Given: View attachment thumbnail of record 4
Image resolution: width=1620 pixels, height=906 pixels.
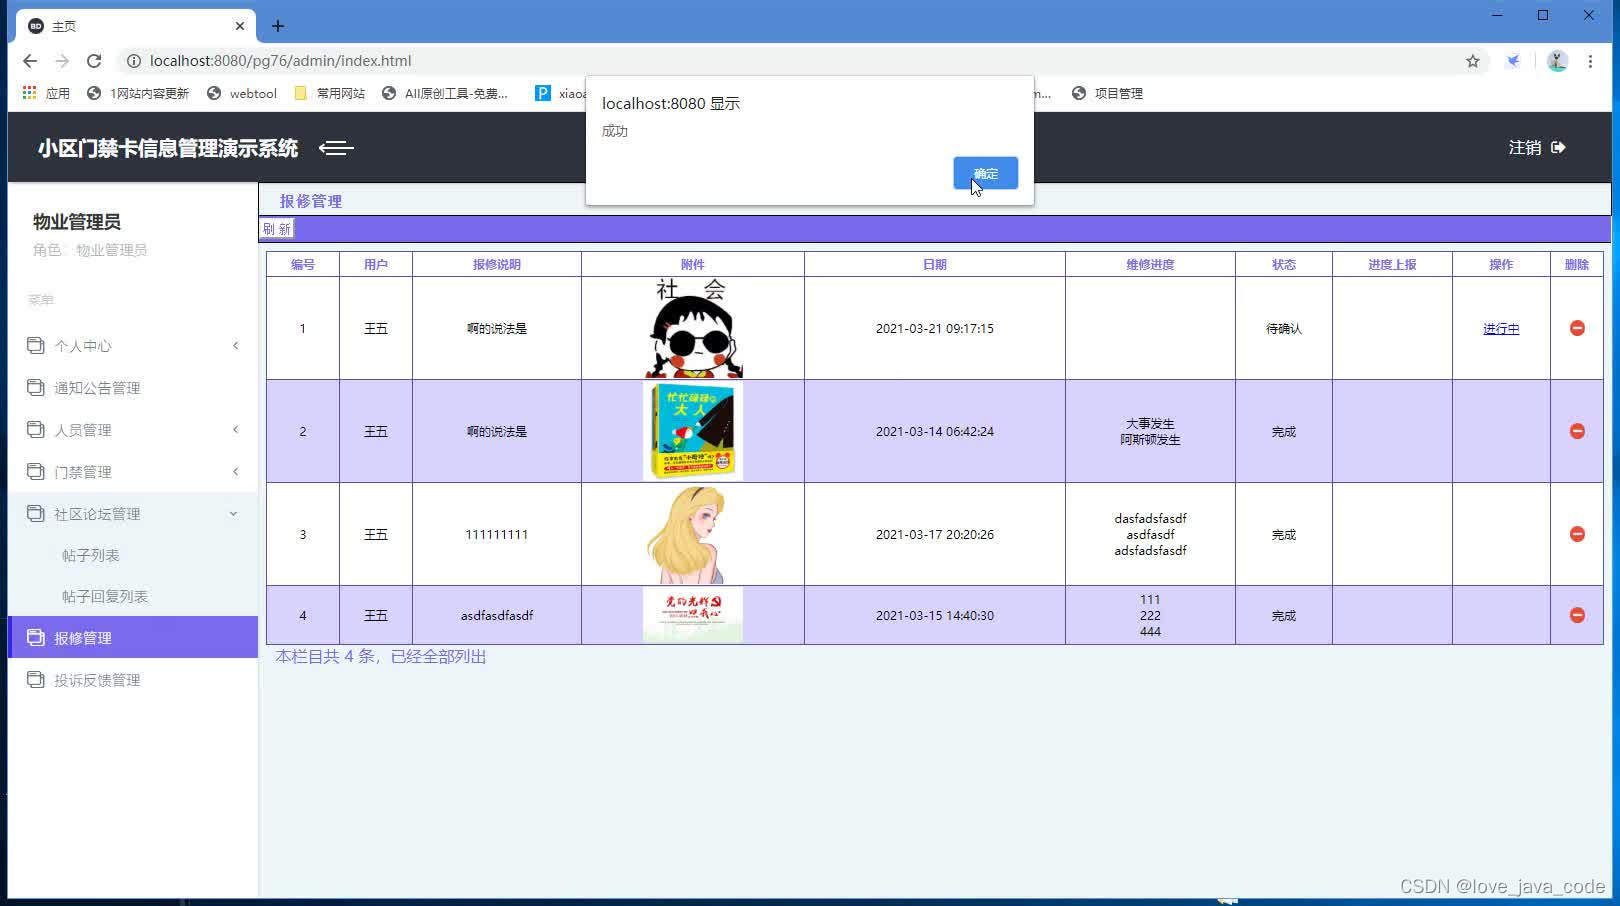Looking at the screenshot, I should tap(693, 615).
